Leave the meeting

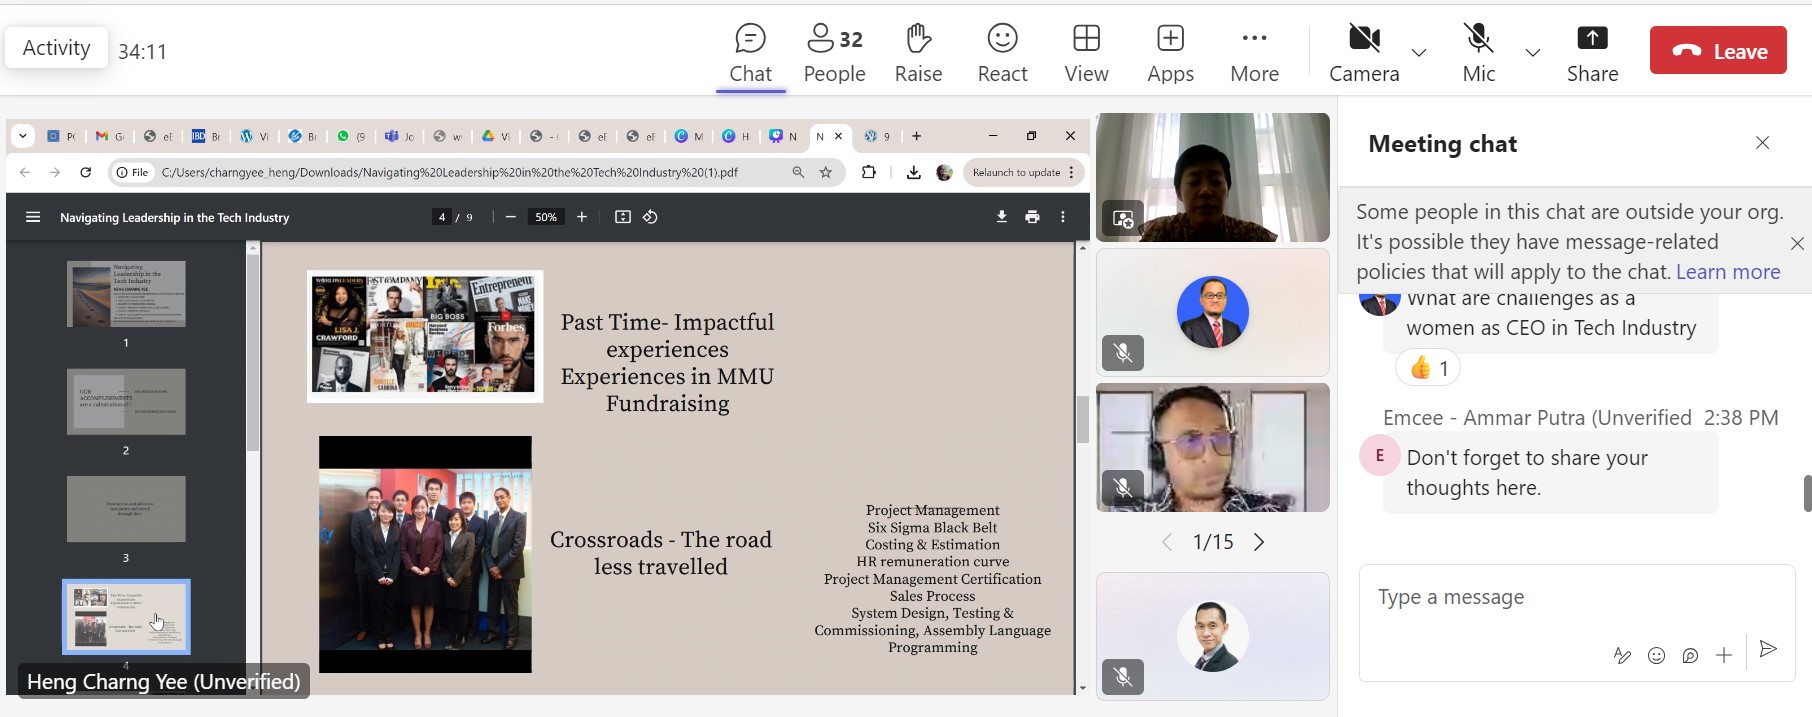tap(1718, 51)
